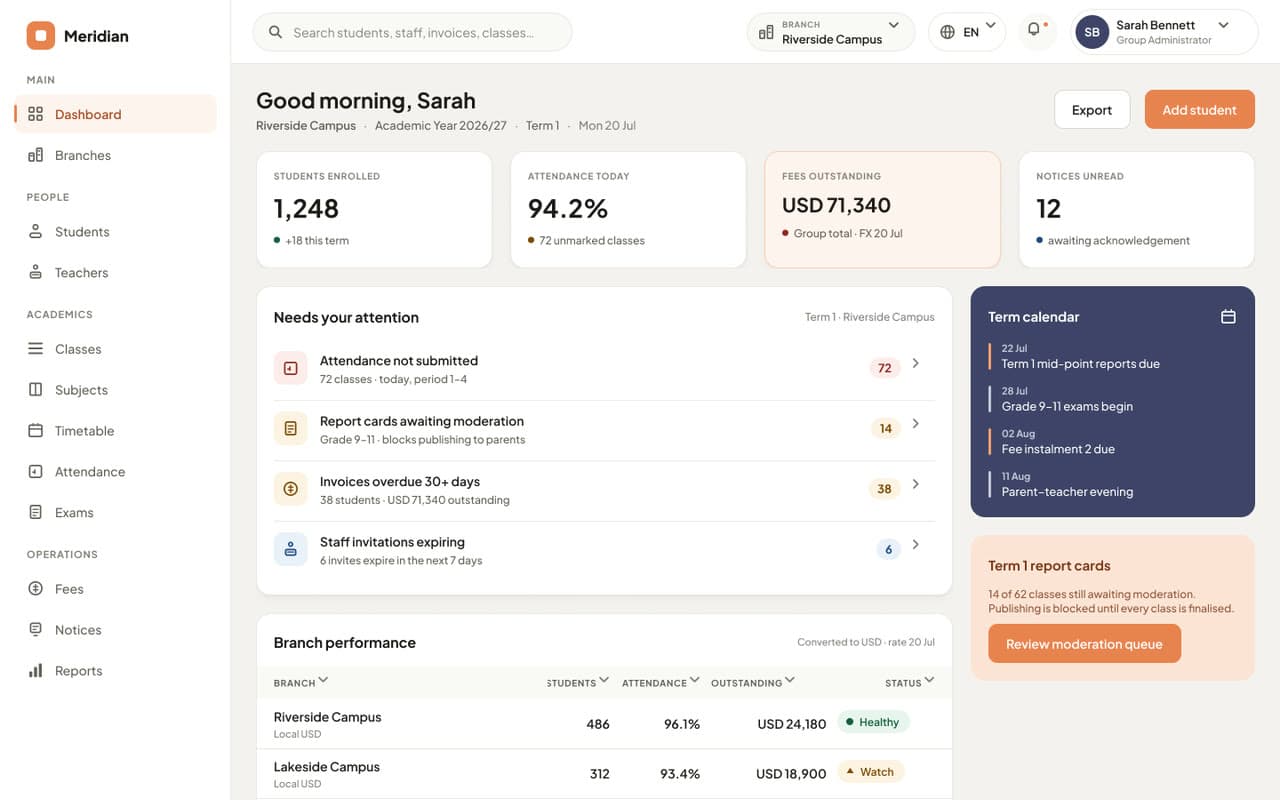1280x800 pixels.
Task: Open Review moderation queue
Action: coord(1084,644)
